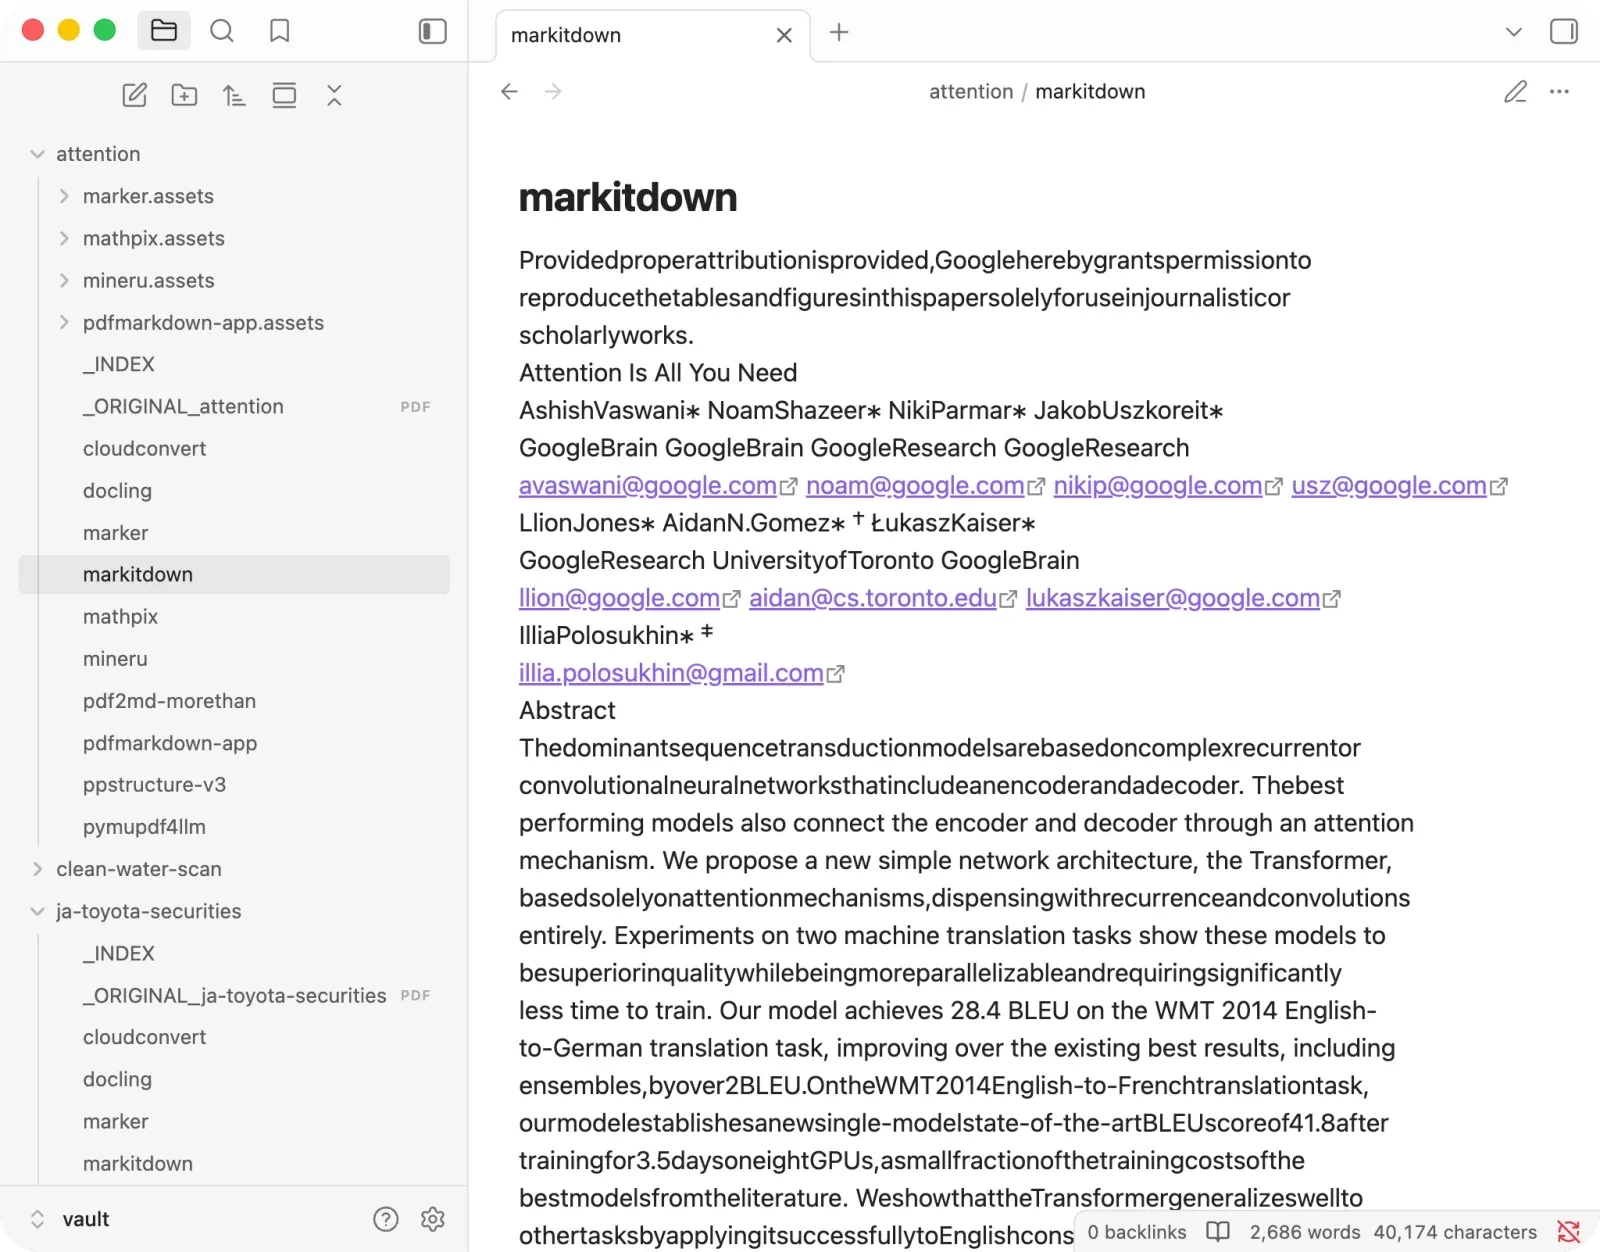This screenshot has height=1252, width=1600.
Task: Switch to editing view pencil icon
Action: (1516, 91)
